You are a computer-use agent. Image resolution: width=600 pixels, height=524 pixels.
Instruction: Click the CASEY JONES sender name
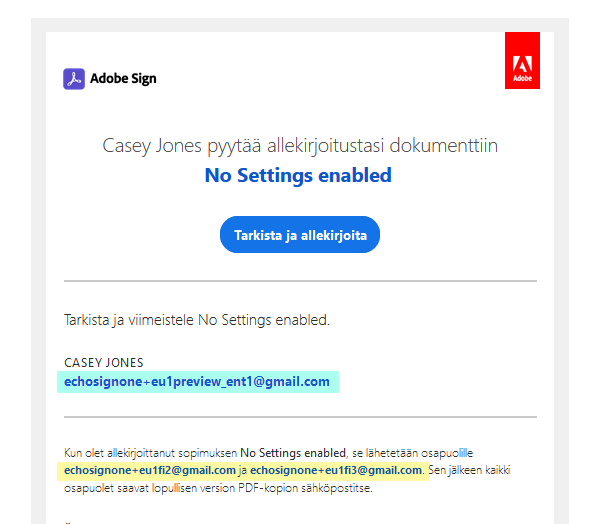pos(104,362)
